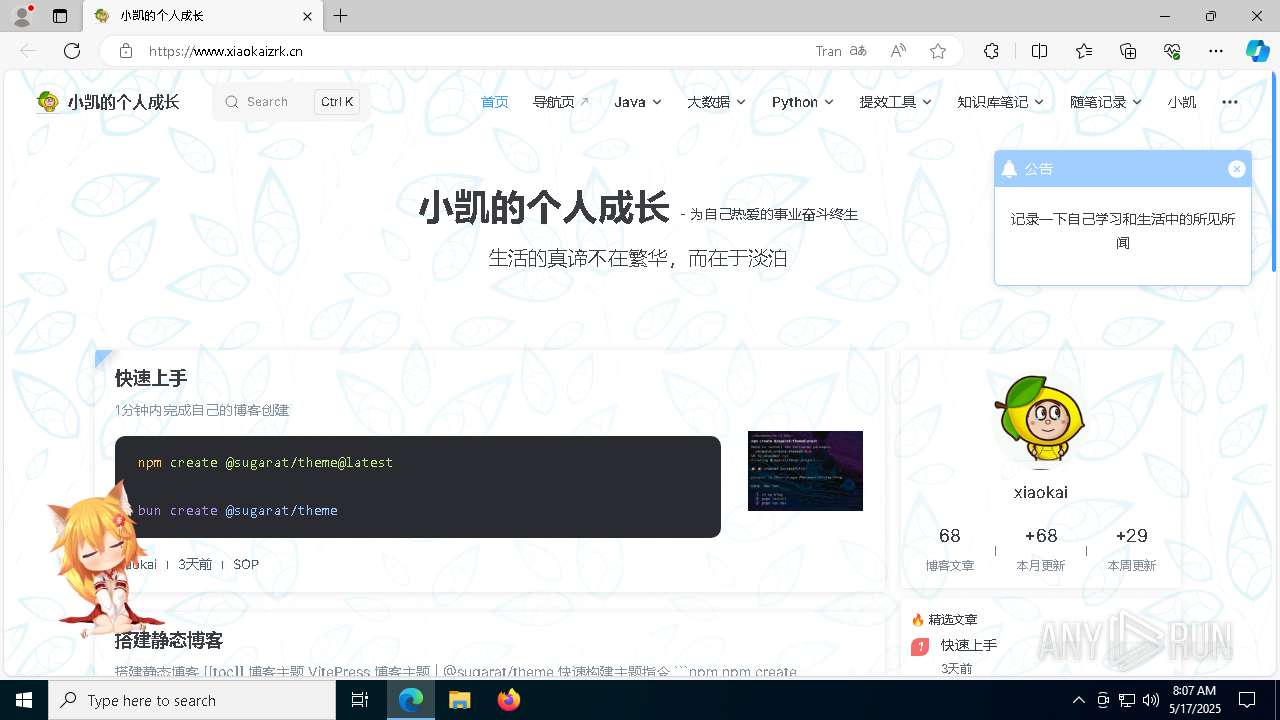Open Task View on taskbar

pyautogui.click(x=360, y=700)
